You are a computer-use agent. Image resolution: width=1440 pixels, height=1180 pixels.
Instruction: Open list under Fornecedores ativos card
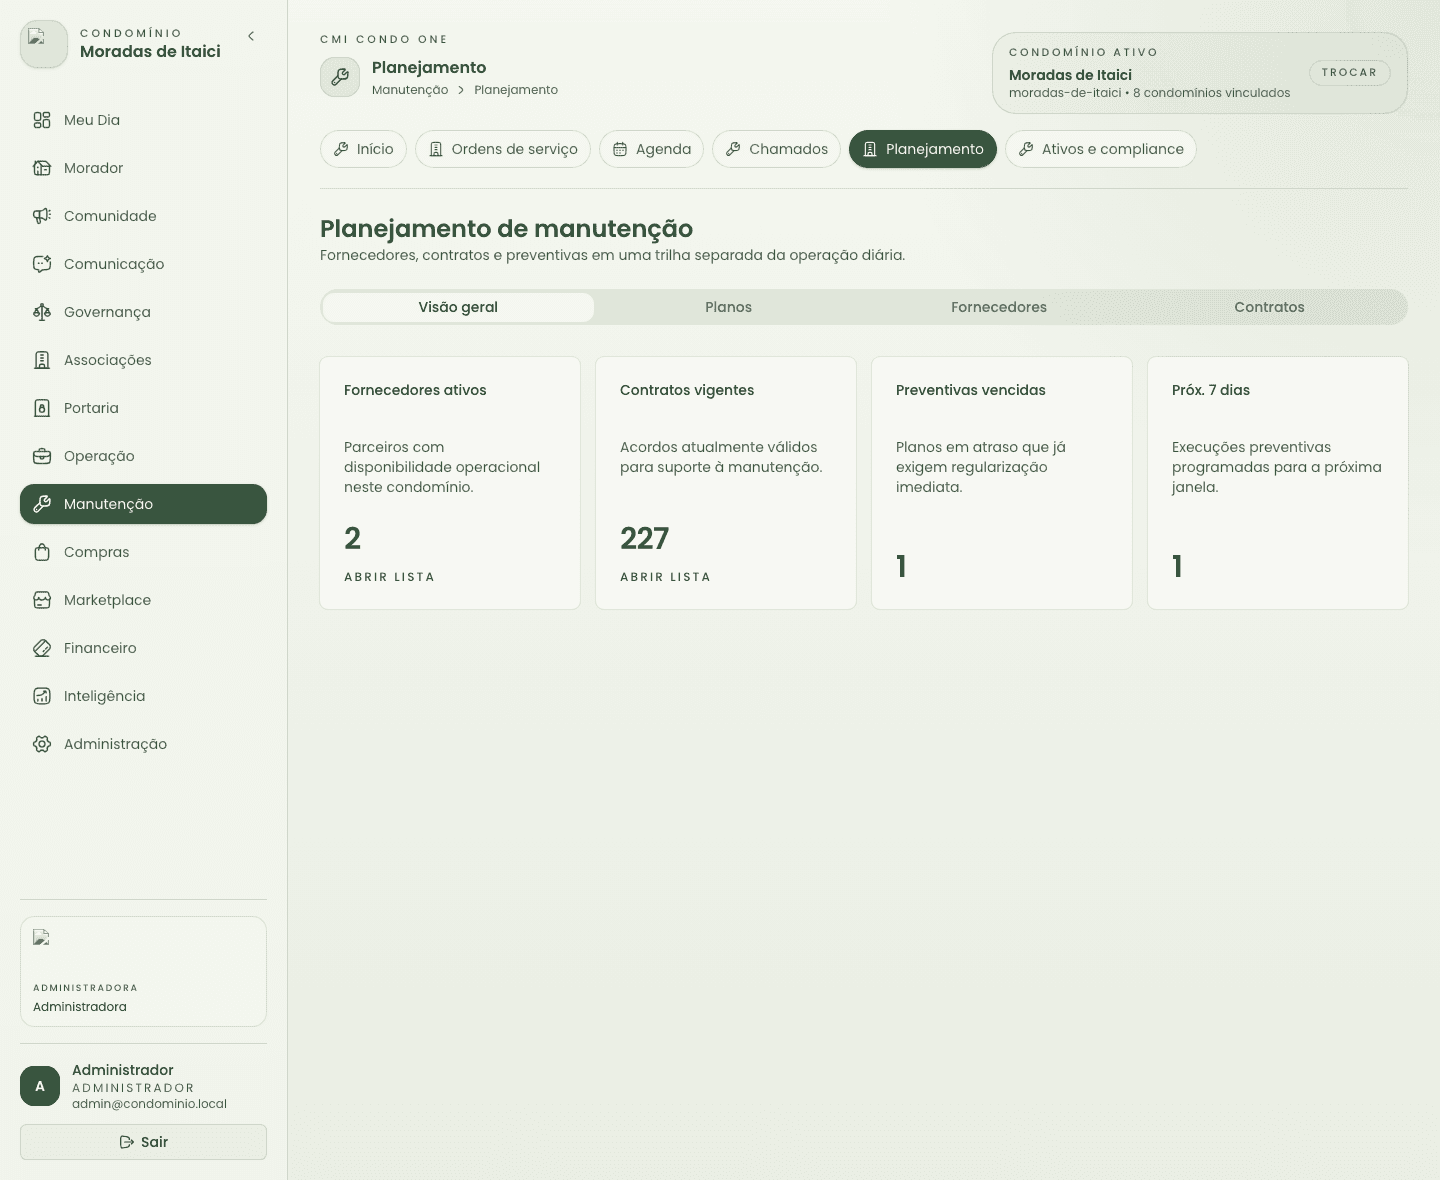pos(389,577)
